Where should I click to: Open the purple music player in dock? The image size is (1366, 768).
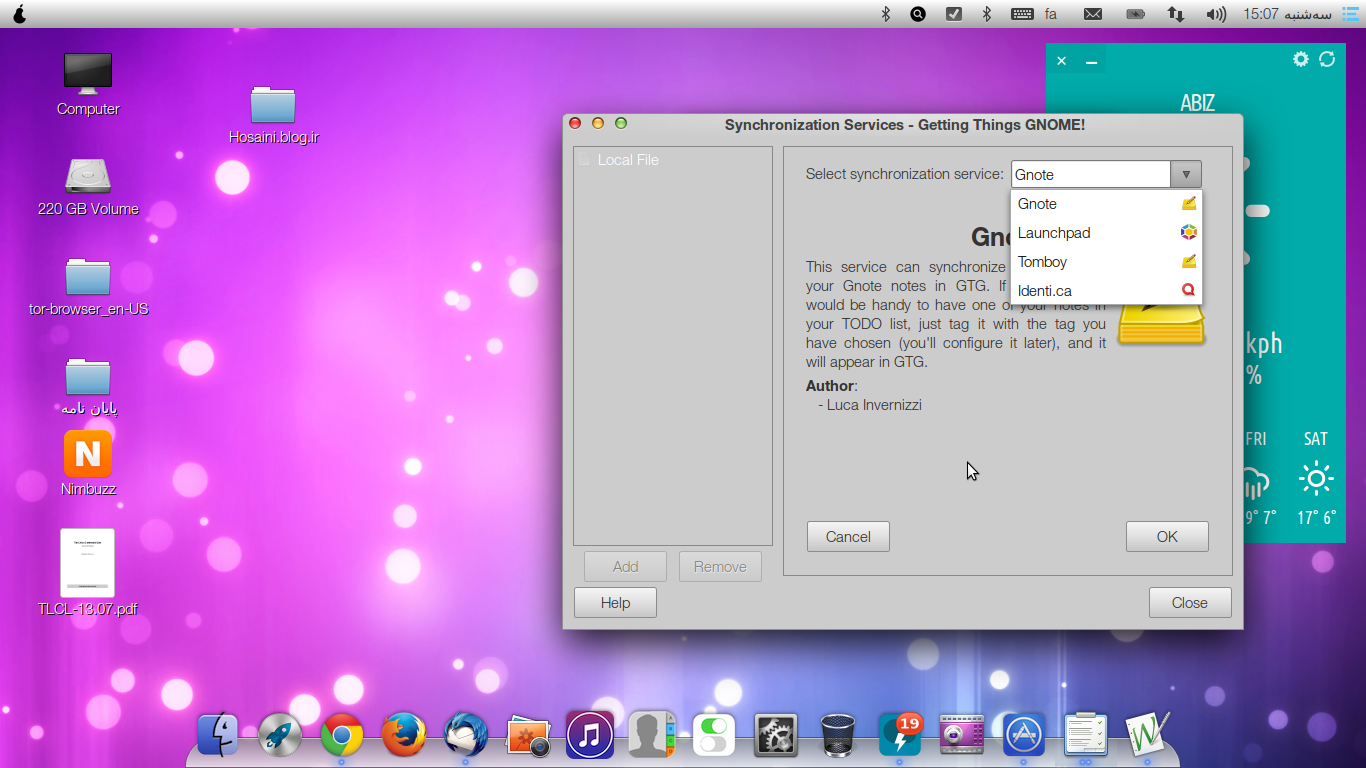pos(590,737)
